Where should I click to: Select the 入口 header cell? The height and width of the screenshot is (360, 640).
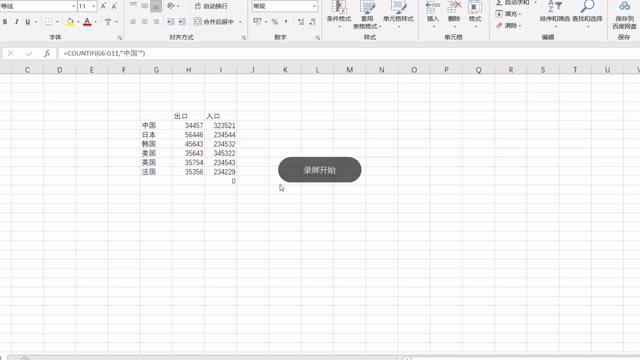[220, 116]
